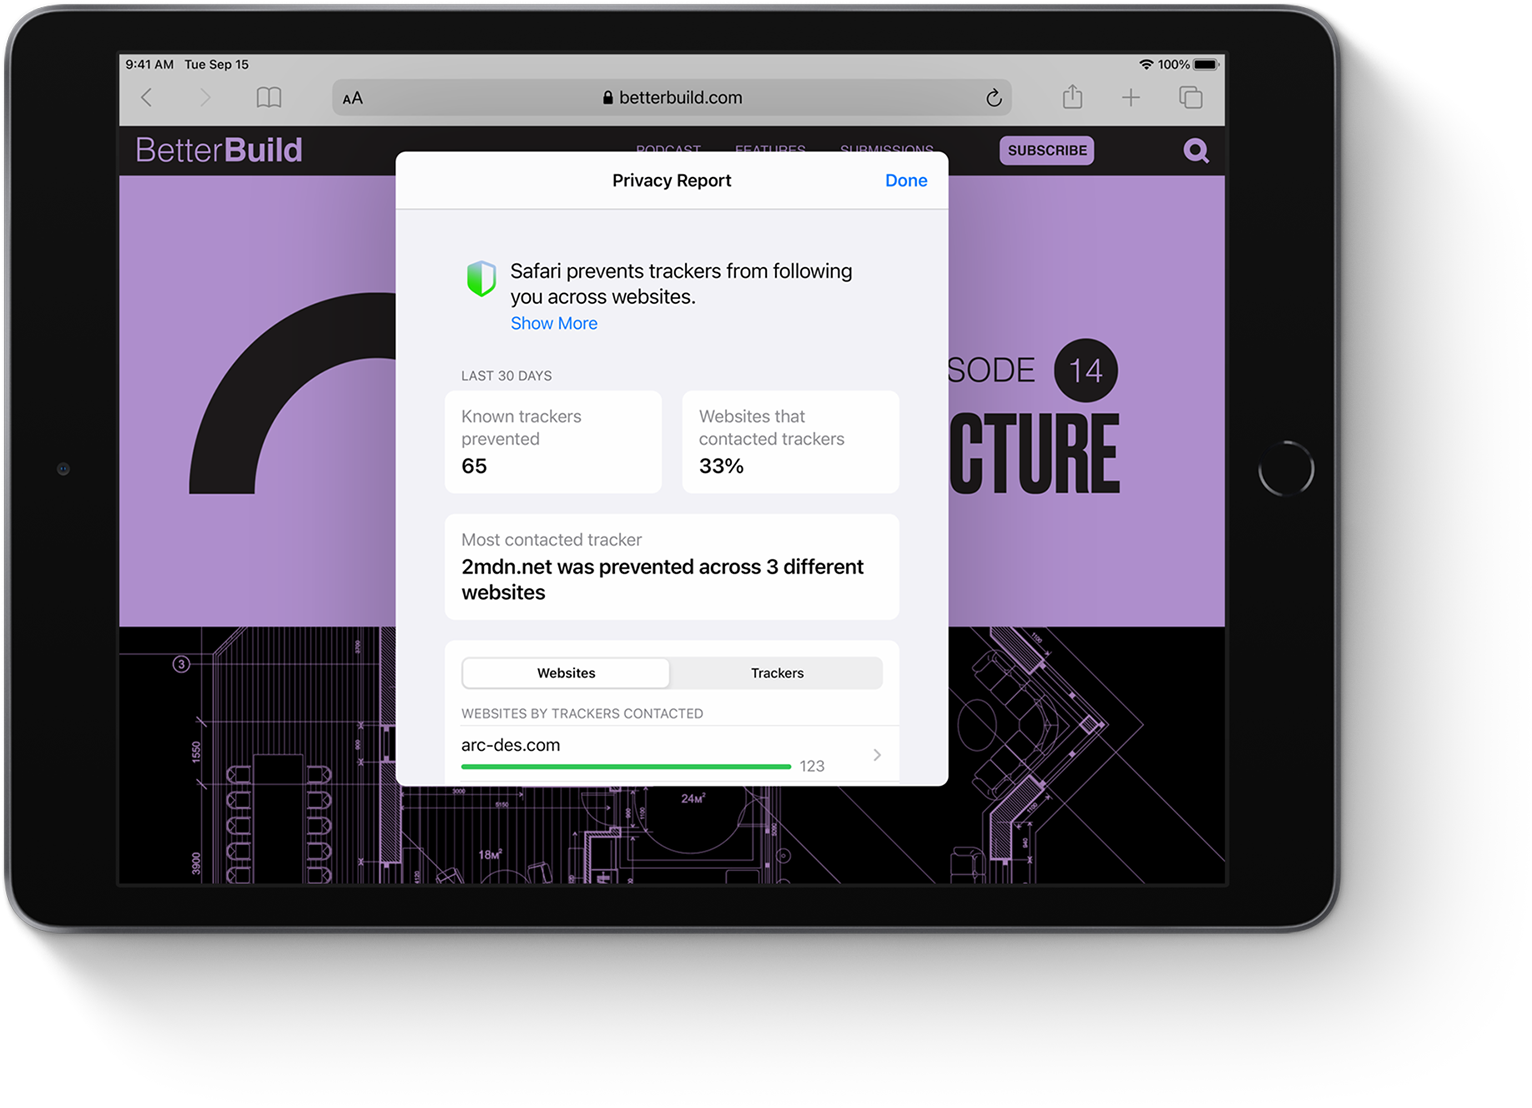Tap the betterbuild.com address bar
This screenshot has width=1532, height=1108.
coord(672,97)
